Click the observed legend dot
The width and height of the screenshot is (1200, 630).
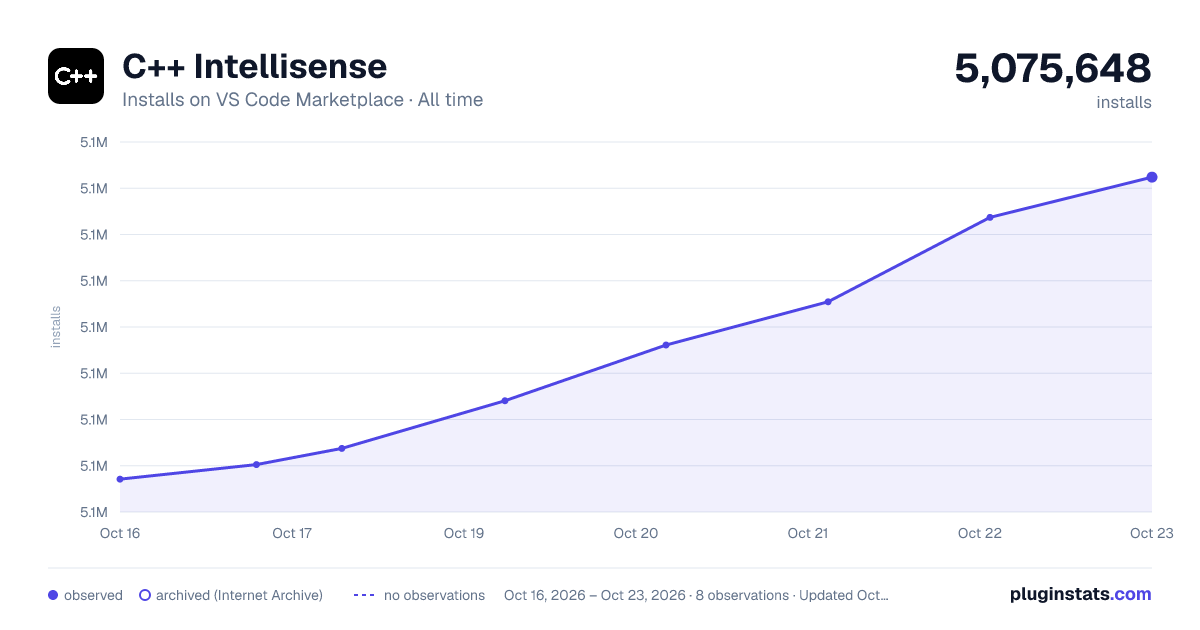coord(53,595)
